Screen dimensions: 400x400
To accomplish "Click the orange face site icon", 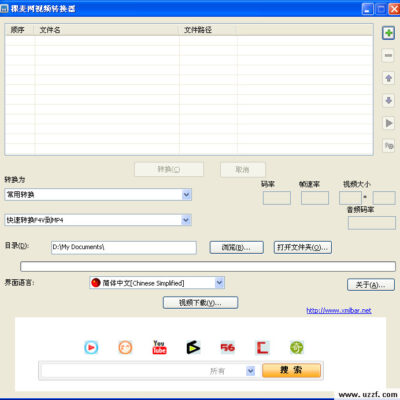I will point(125,348).
